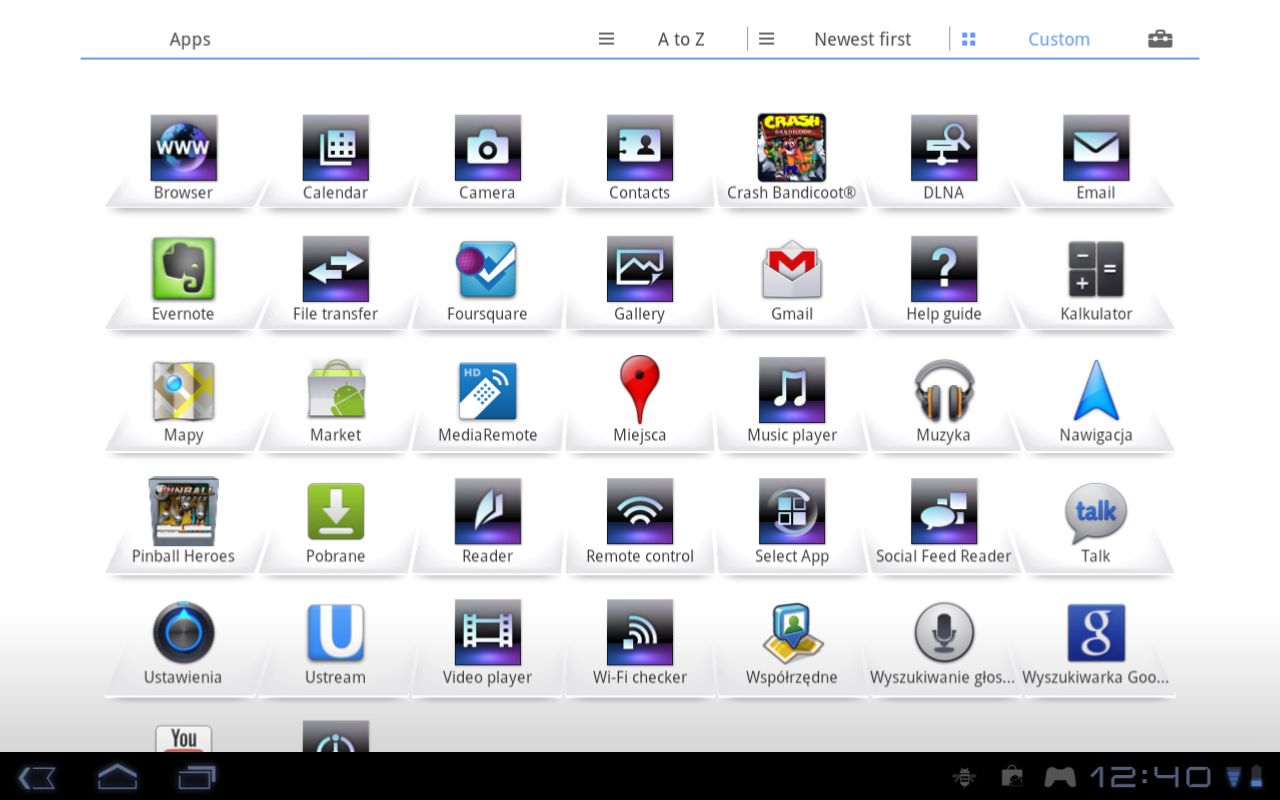The width and height of the screenshot is (1280, 800).
Task: Click the briefcase icon in the top bar
Action: click(1160, 39)
